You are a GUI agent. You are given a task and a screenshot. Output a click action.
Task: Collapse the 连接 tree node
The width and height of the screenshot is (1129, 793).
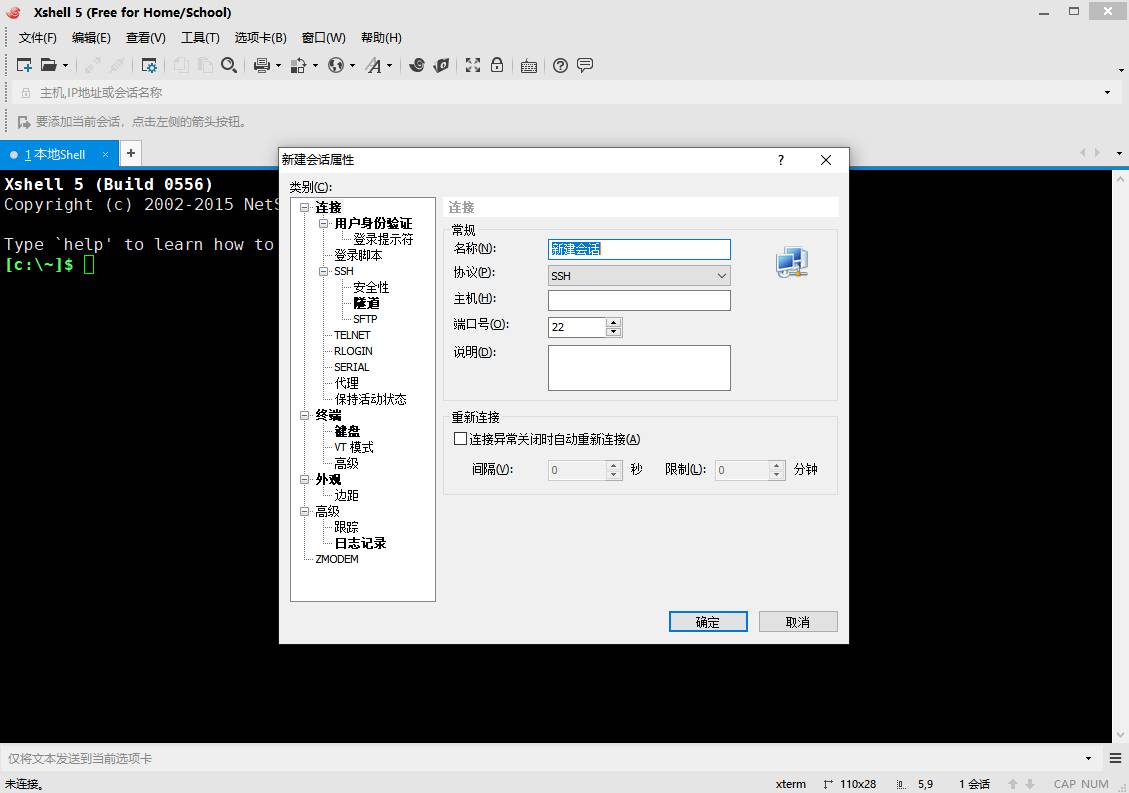[305, 207]
